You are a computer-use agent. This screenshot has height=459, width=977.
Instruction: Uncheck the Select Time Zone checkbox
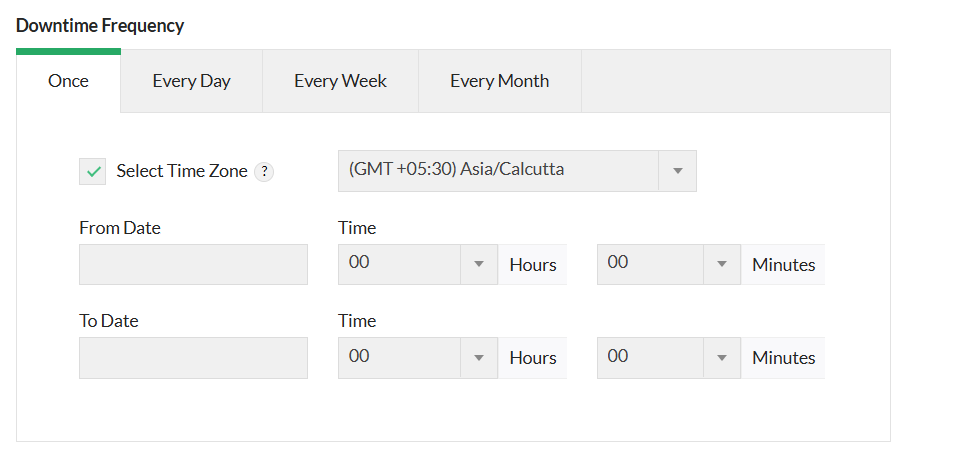pyautogui.click(x=93, y=172)
